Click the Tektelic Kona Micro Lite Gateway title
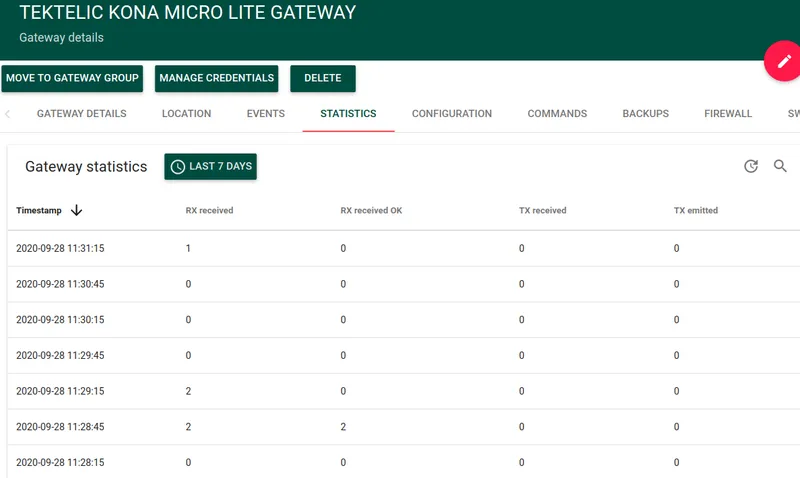Viewport: 800px width, 478px height. (x=188, y=12)
